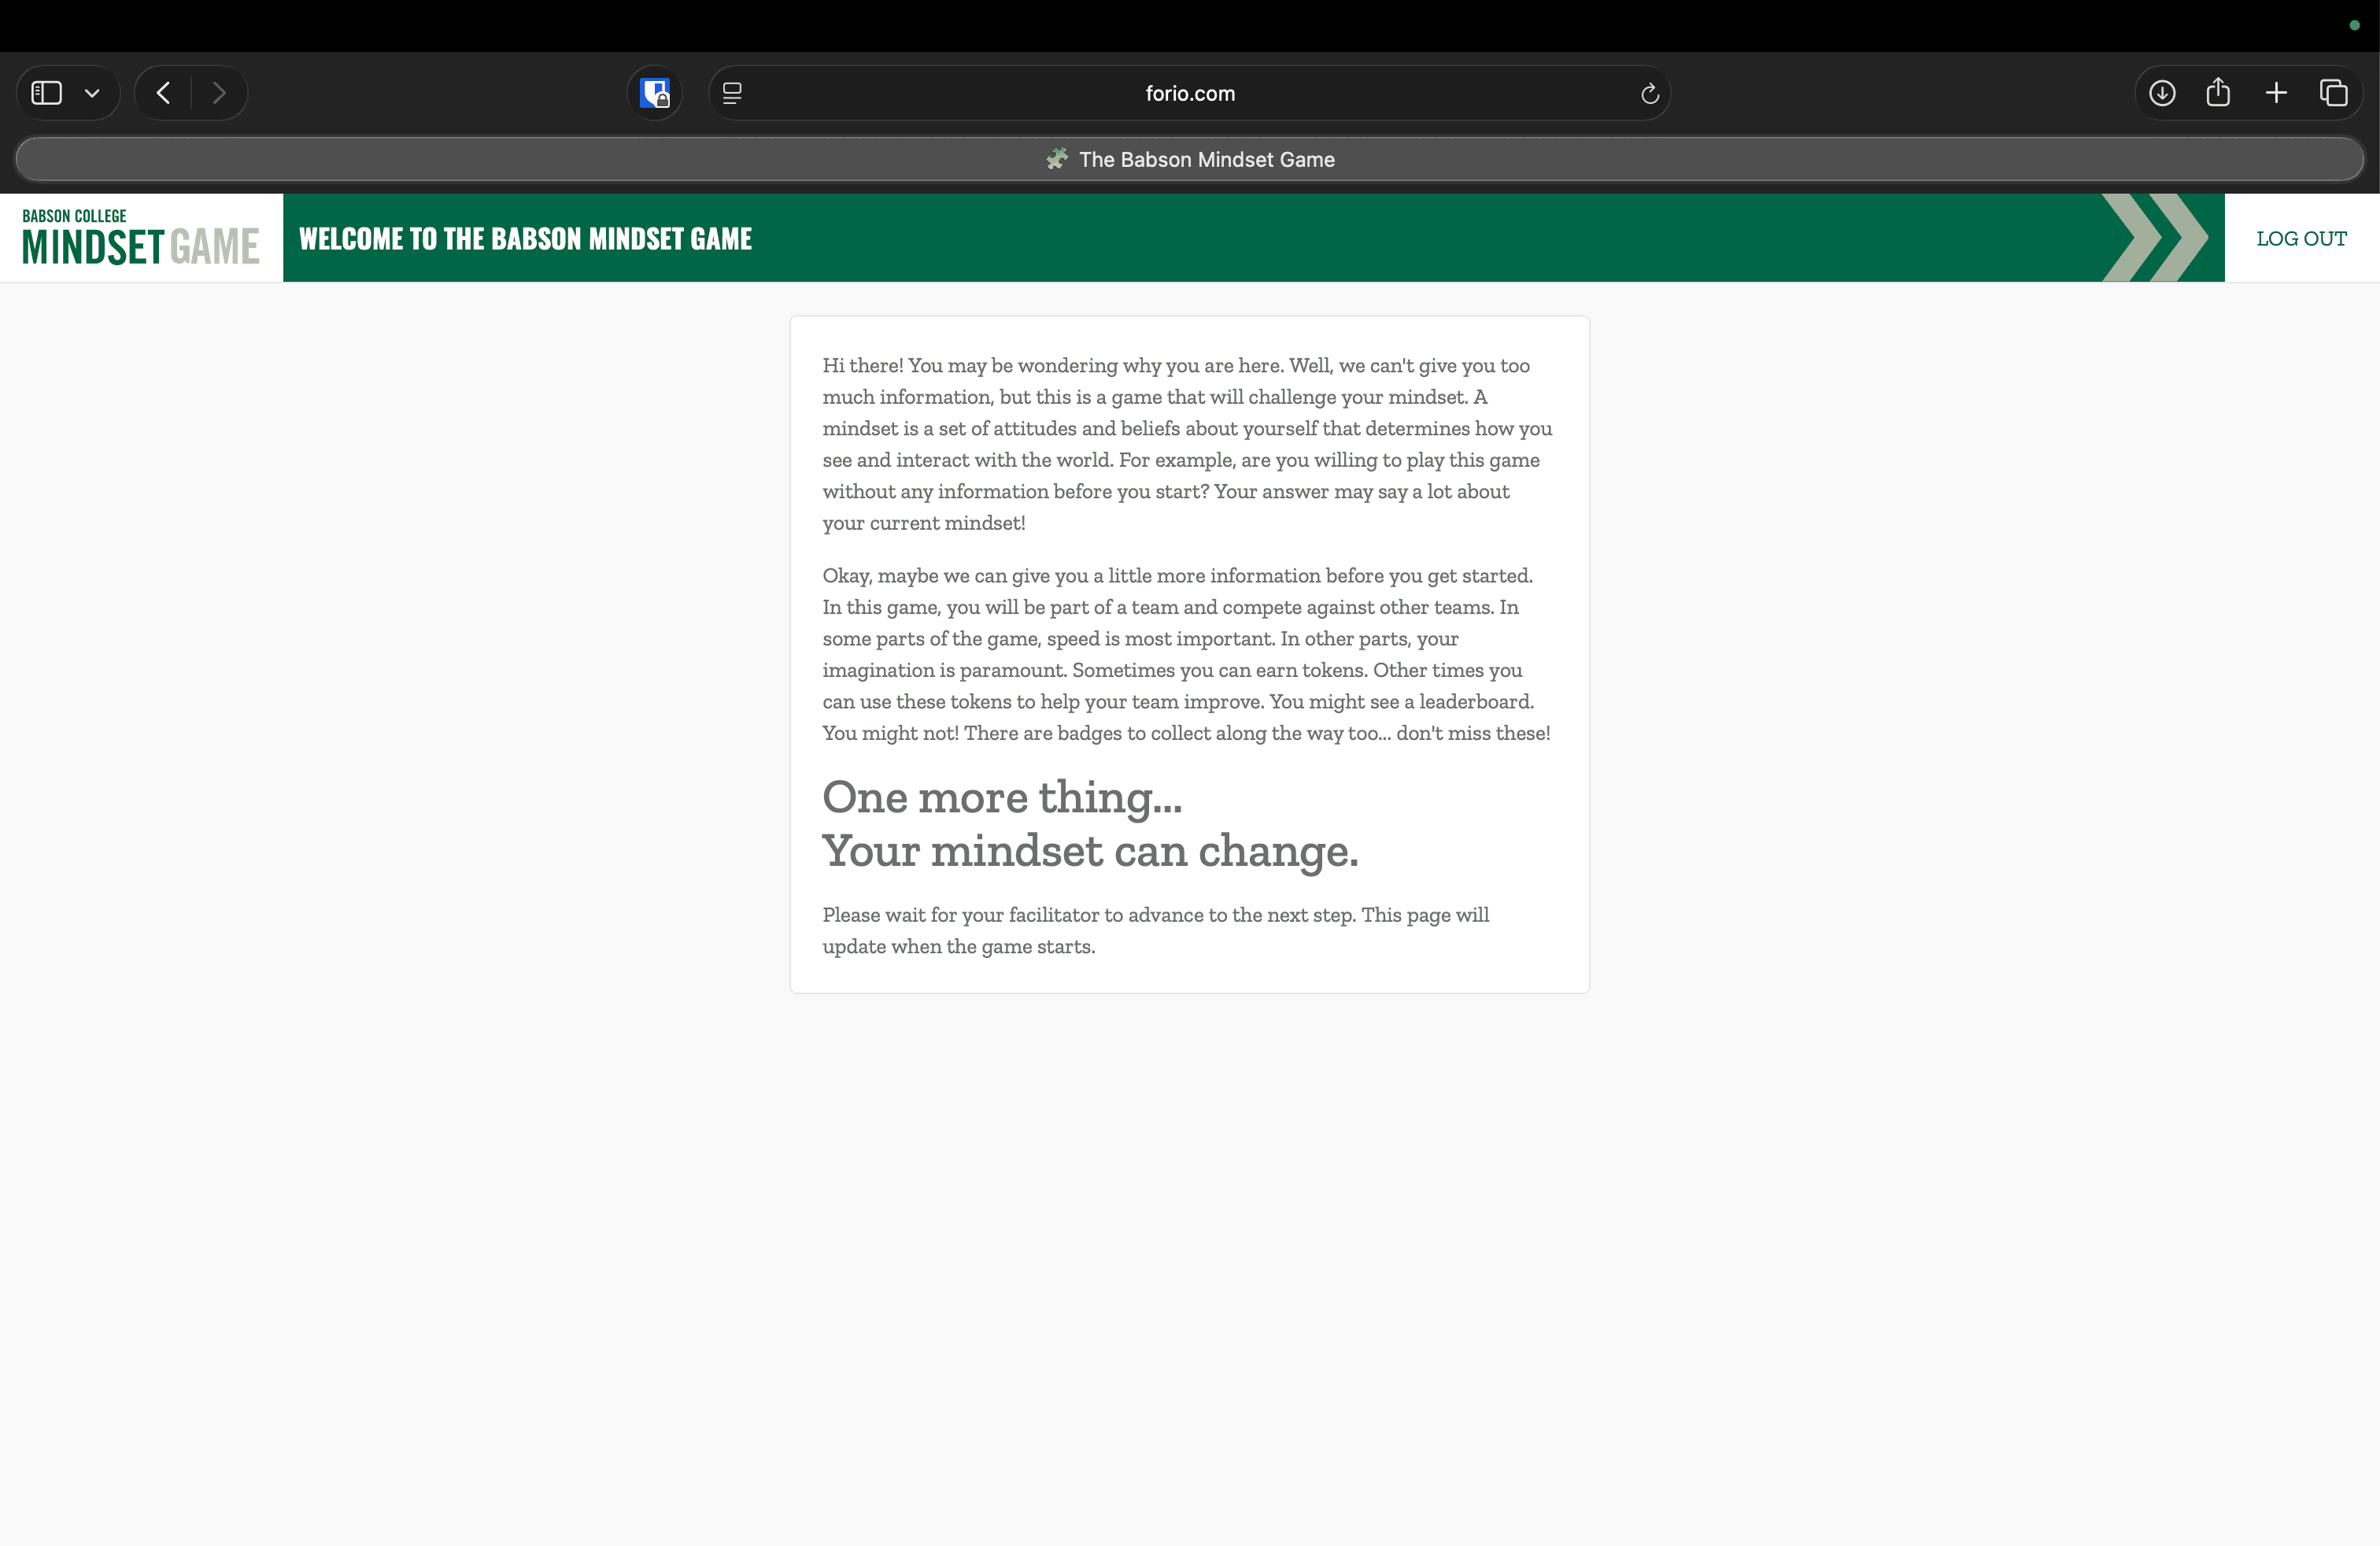Open the Share menu
Viewport: 2380px width, 1546px height.
(x=2218, y=93)
